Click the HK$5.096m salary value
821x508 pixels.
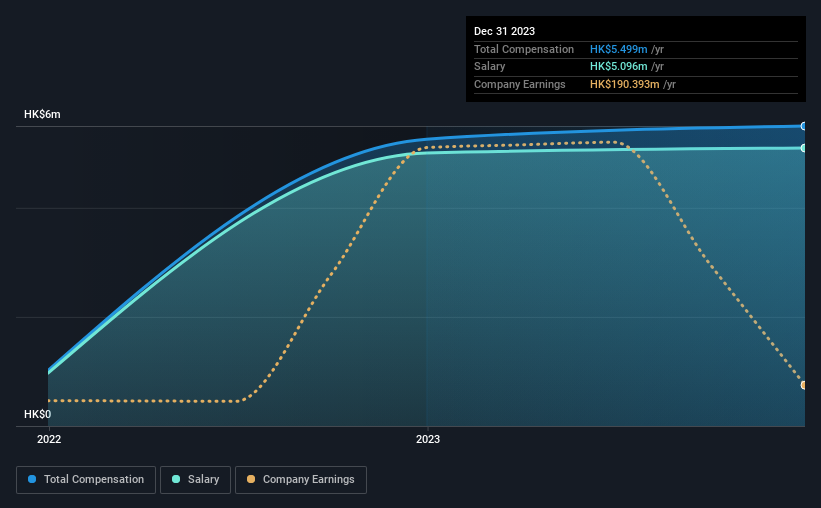pyautogui.click(x=618, y=67)
